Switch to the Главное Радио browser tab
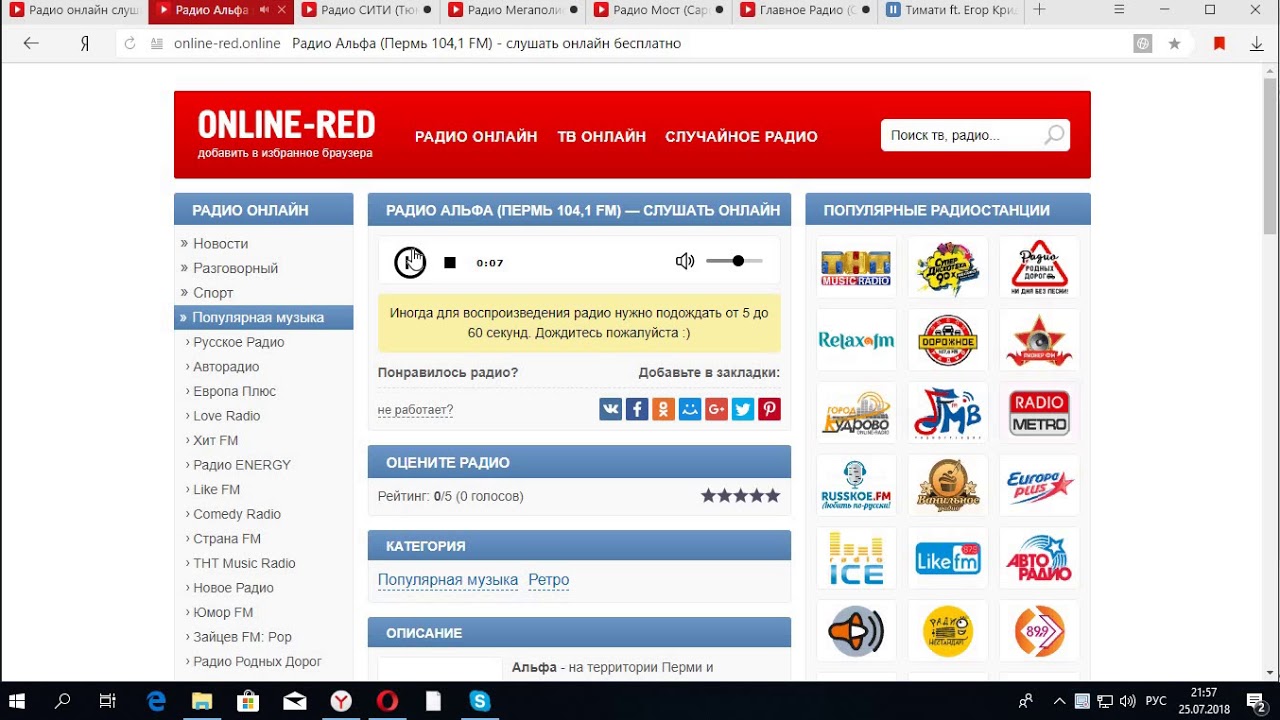Screen dimensions: 1280x720 (x=805, y=11)
